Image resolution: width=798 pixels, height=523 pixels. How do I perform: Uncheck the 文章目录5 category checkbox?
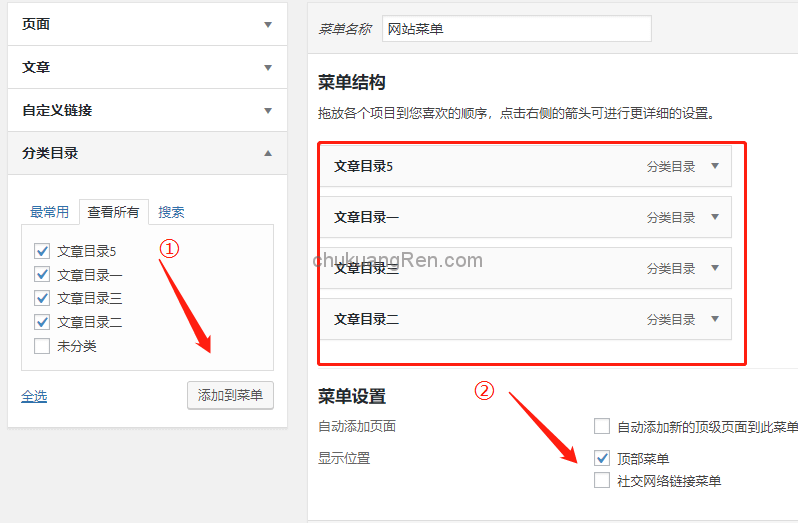42,251
